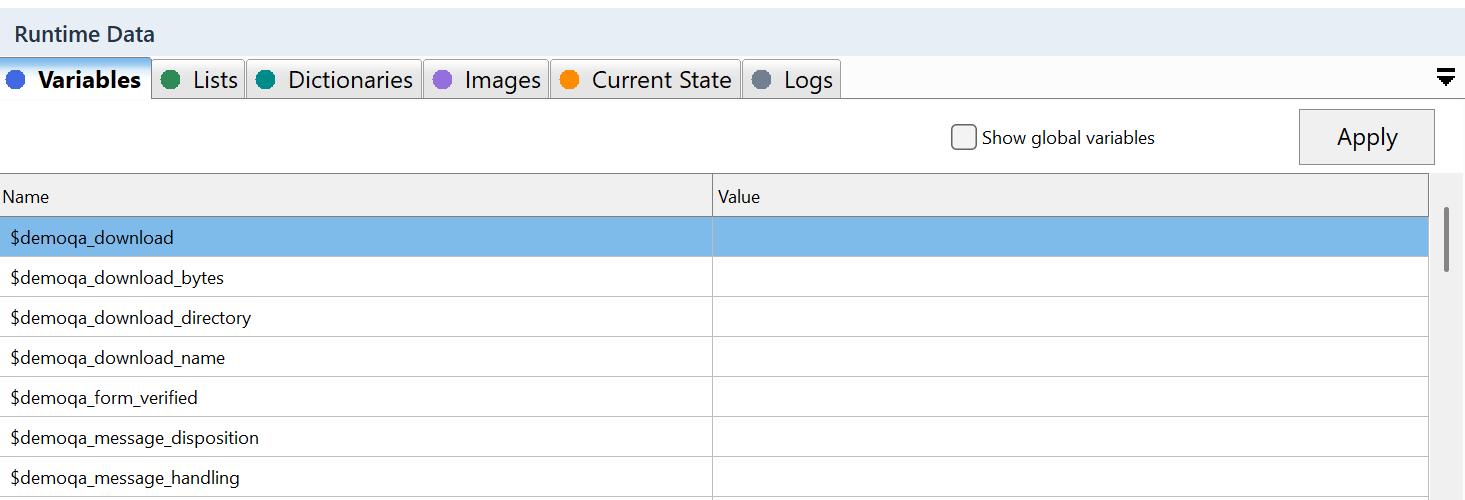Open the Images tab
Viewport: 1465px width, 500px height.
(x=486, y=80)
